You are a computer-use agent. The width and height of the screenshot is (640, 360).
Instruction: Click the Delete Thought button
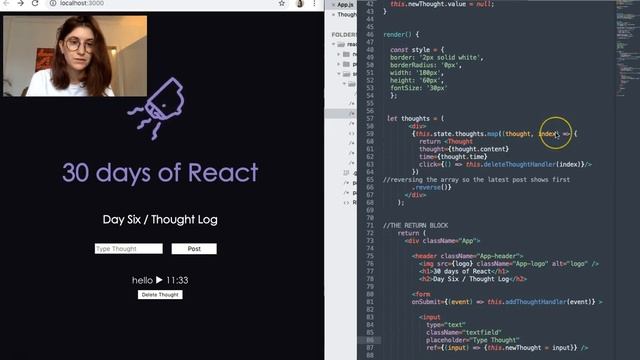point(160,294)
